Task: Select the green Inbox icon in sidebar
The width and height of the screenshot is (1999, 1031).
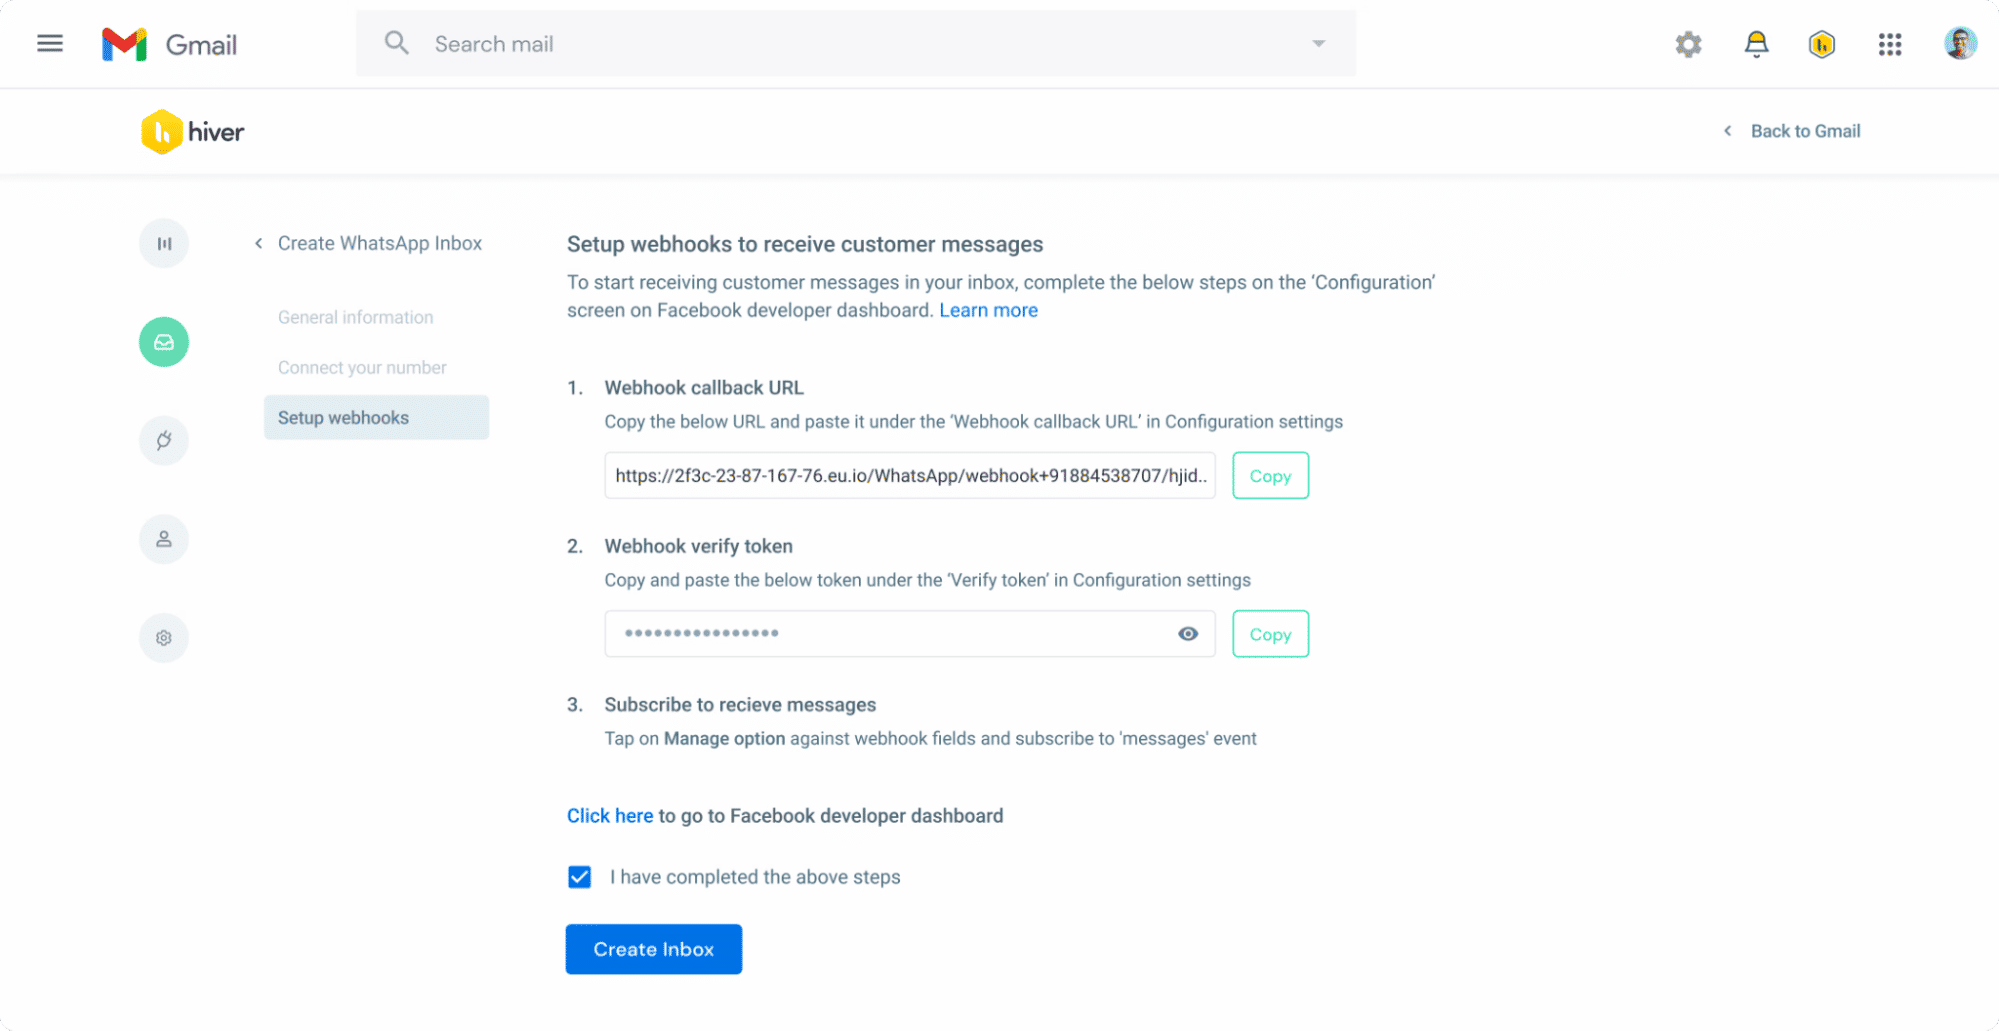Action: coord(163,342)
